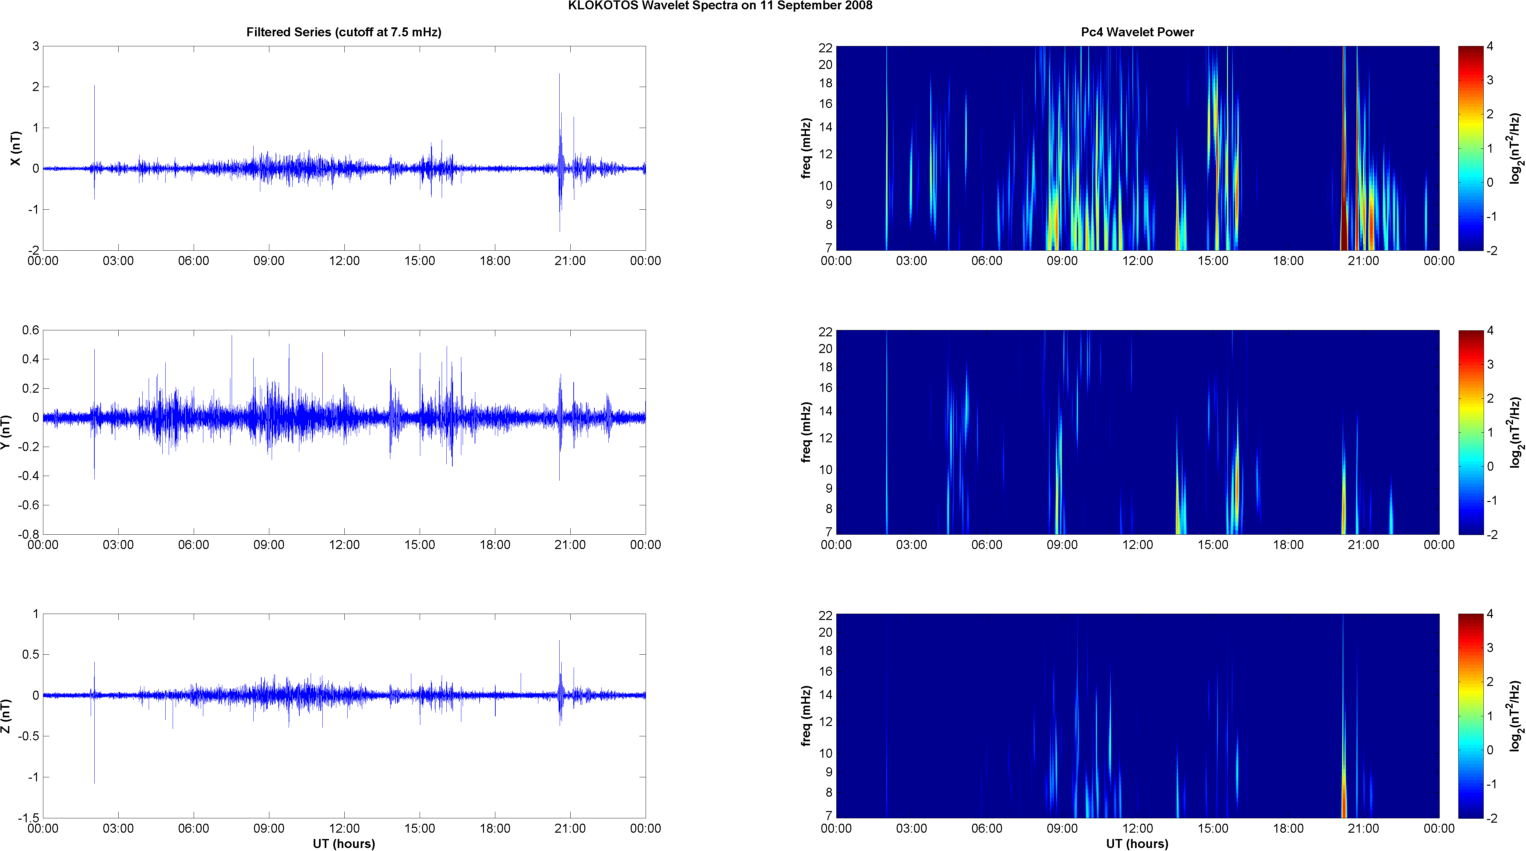Click inside the Z component time series plot
1526x851 pixels.
pos(344,716)
